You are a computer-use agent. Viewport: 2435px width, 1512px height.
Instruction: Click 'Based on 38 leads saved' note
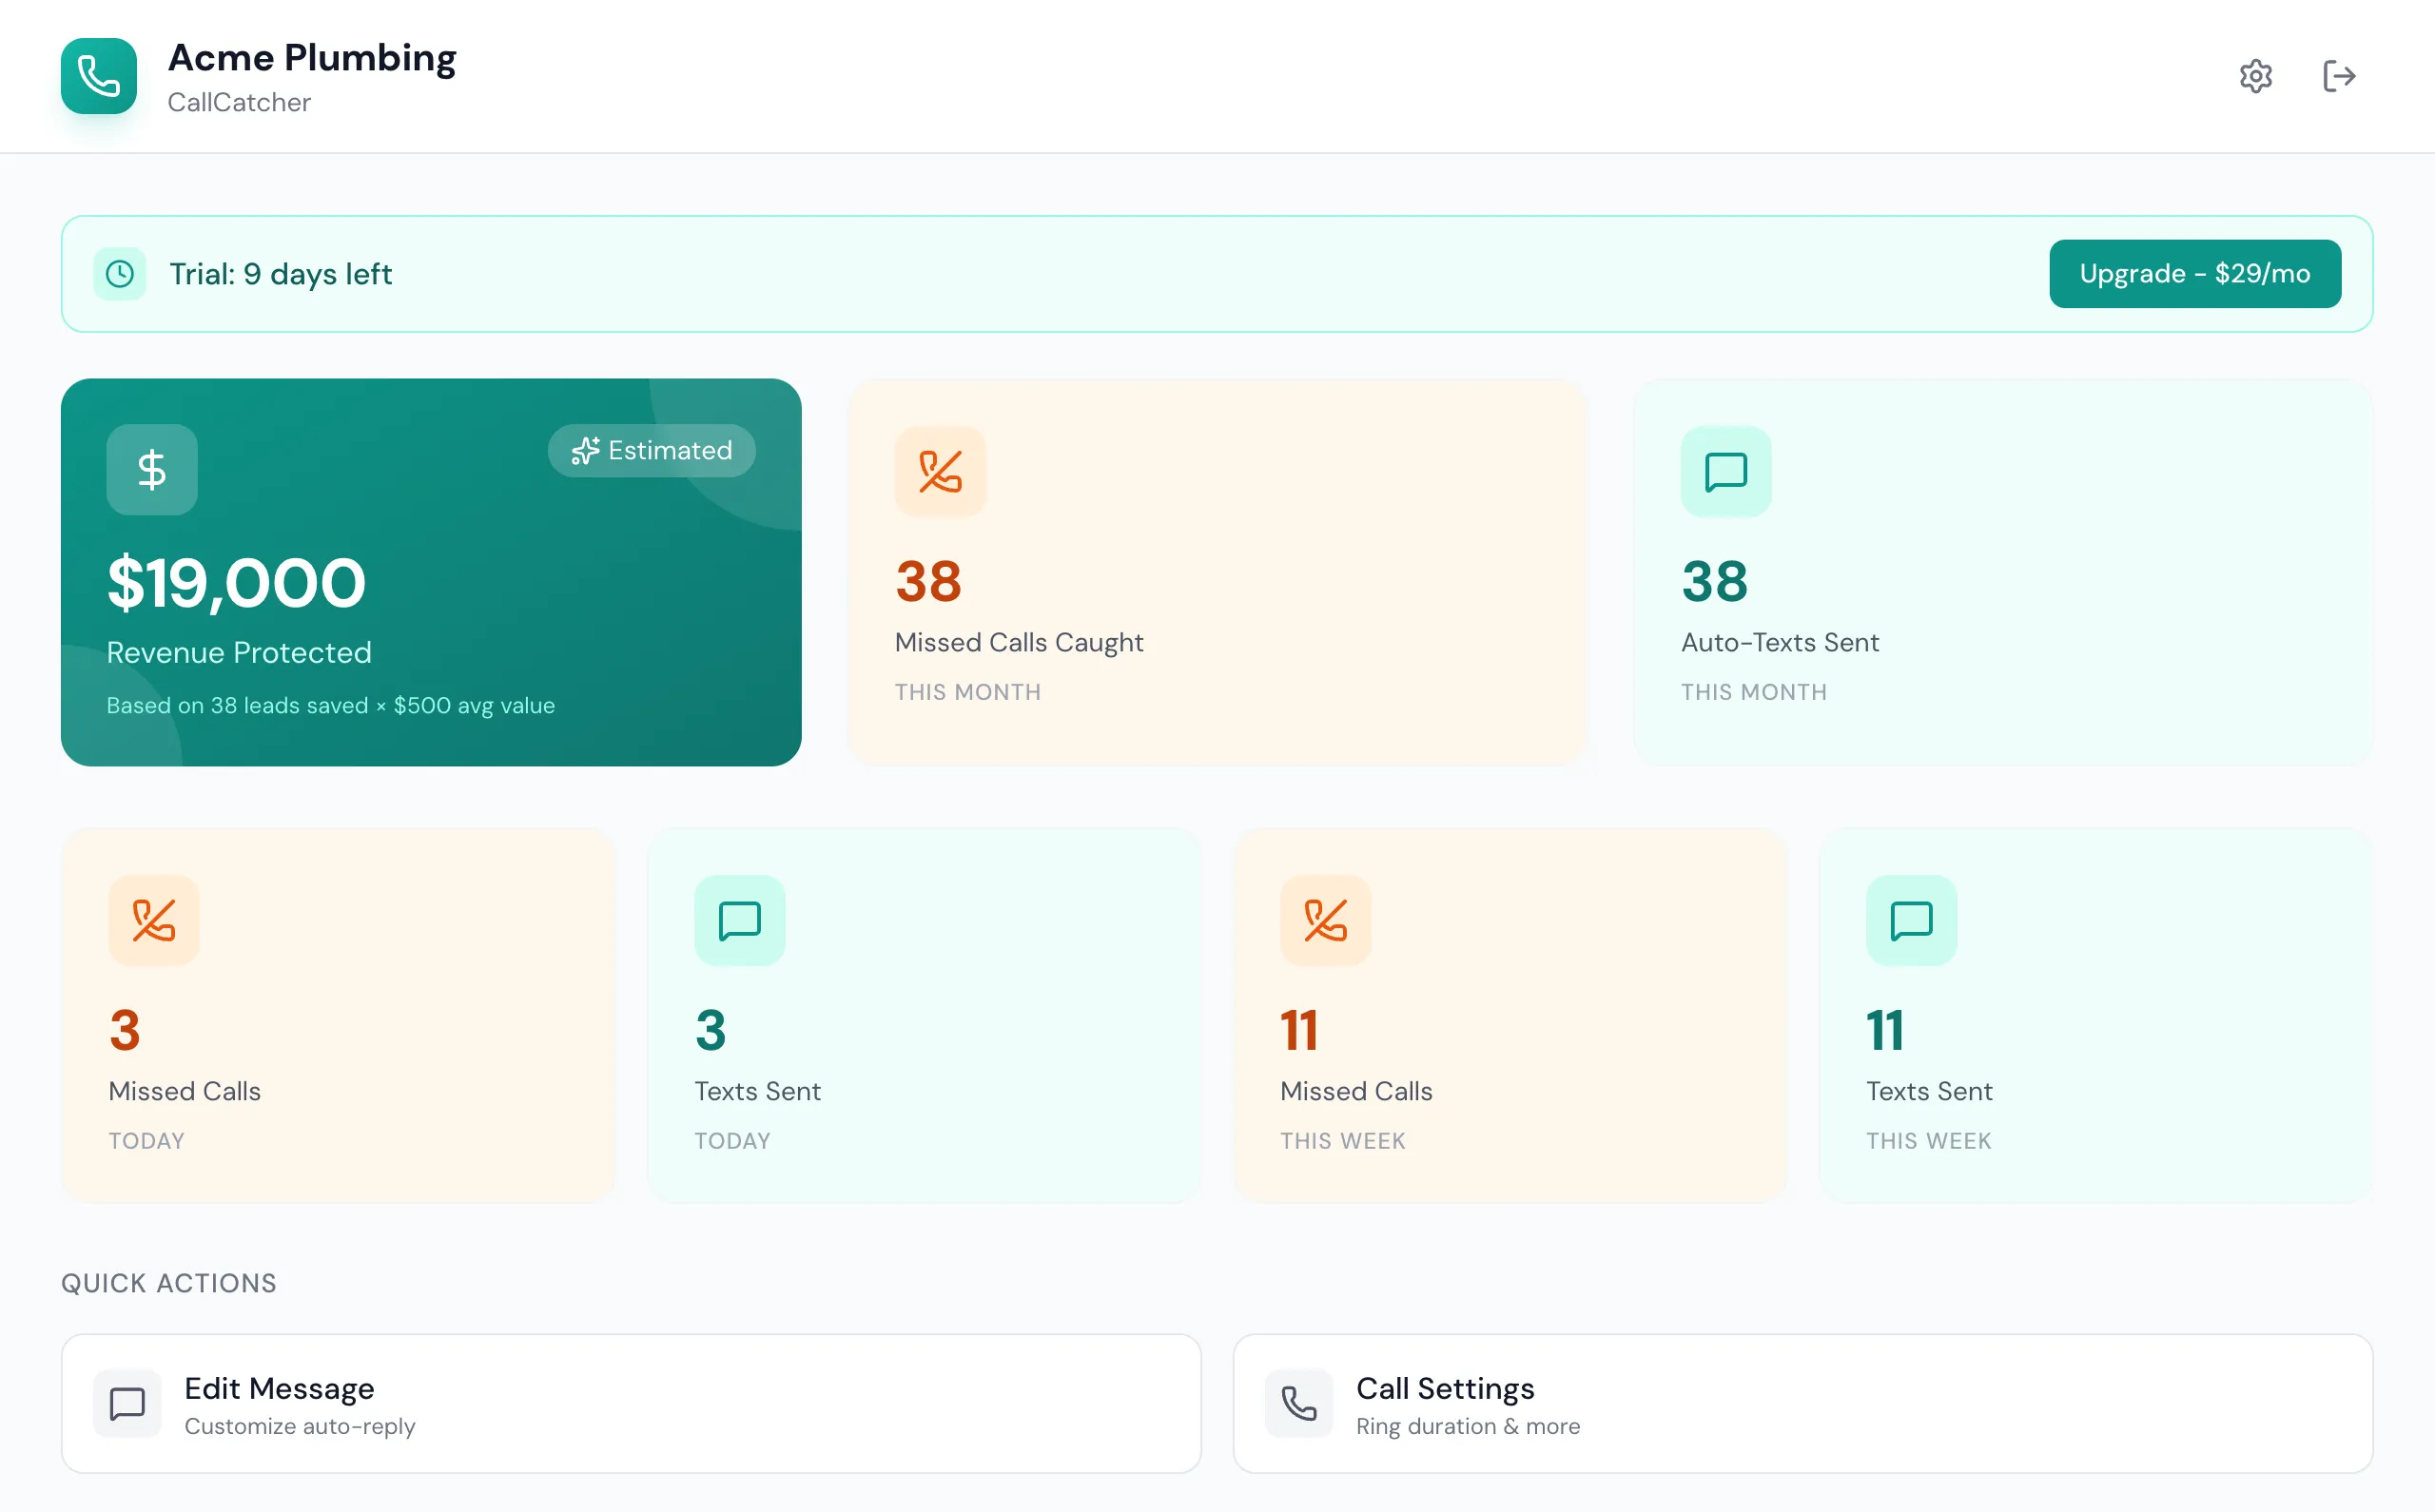pos(331,706)
